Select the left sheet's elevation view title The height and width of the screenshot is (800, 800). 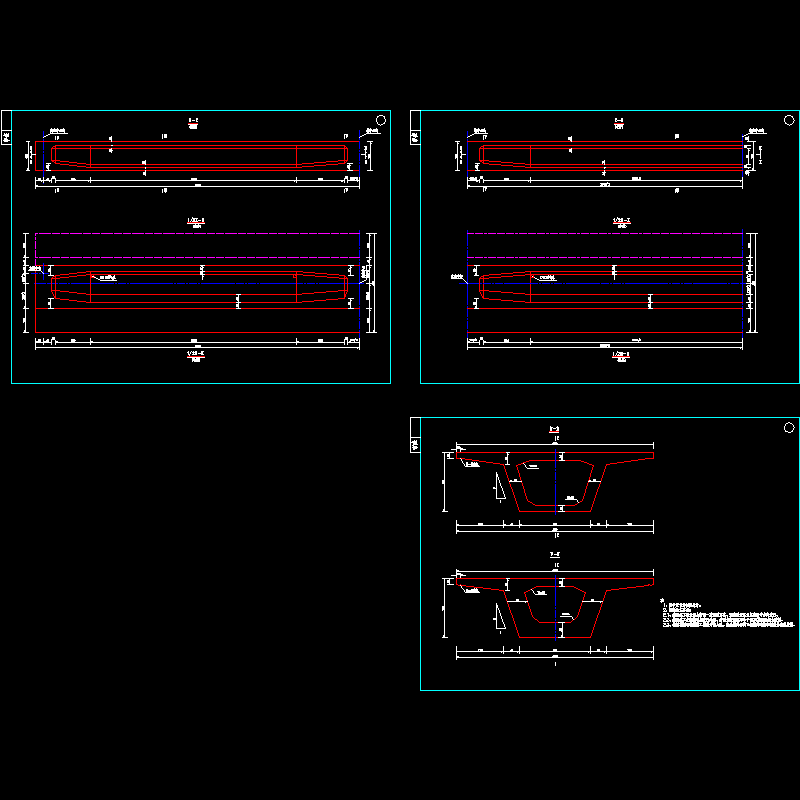tap(193, 123)
